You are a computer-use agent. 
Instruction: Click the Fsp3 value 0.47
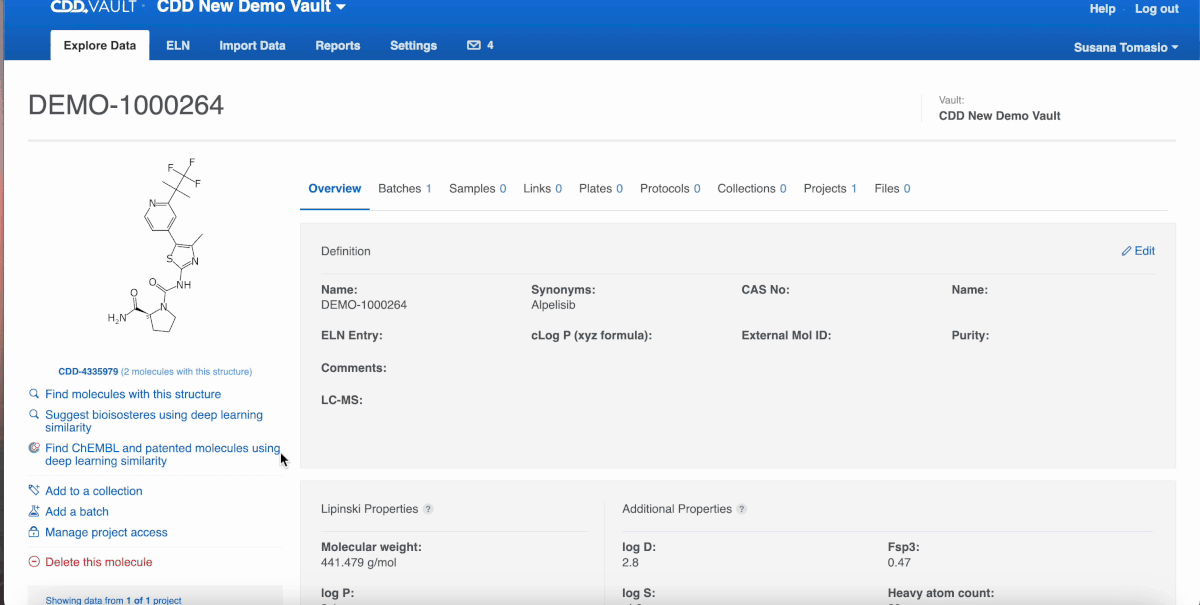point(899,562)
